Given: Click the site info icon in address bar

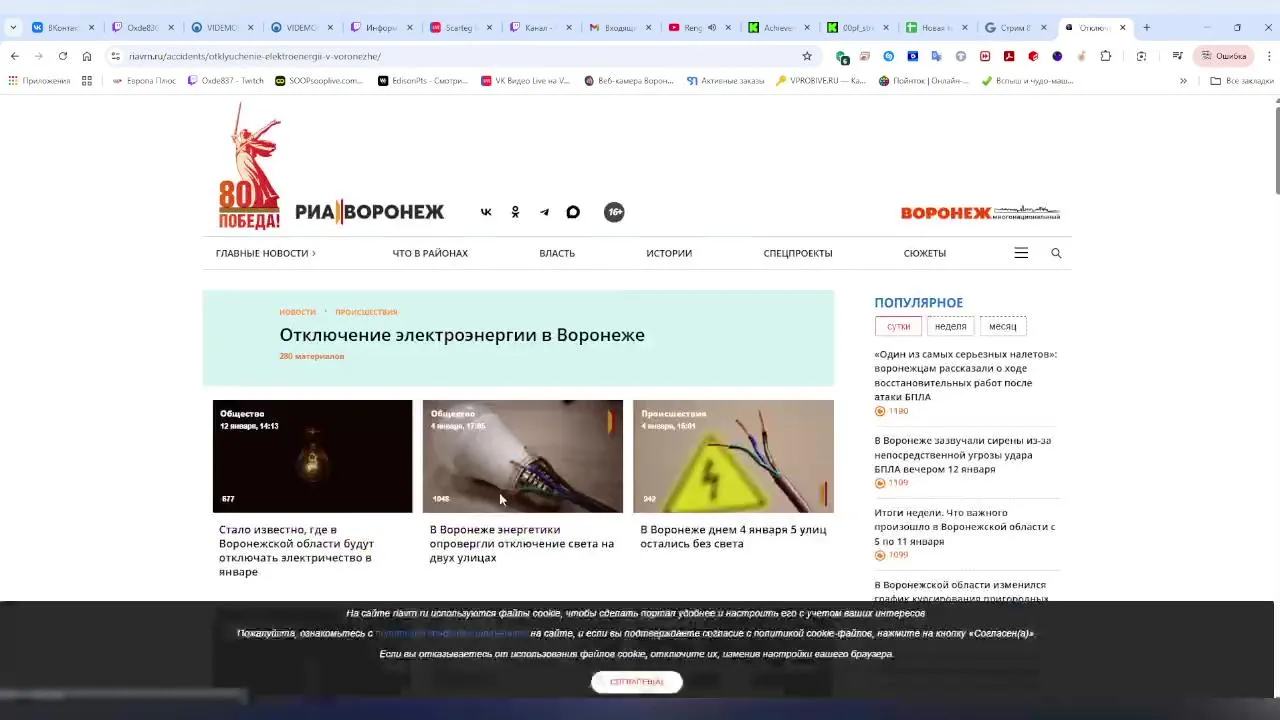Looking at the screenshot, I should click(116, 56).
